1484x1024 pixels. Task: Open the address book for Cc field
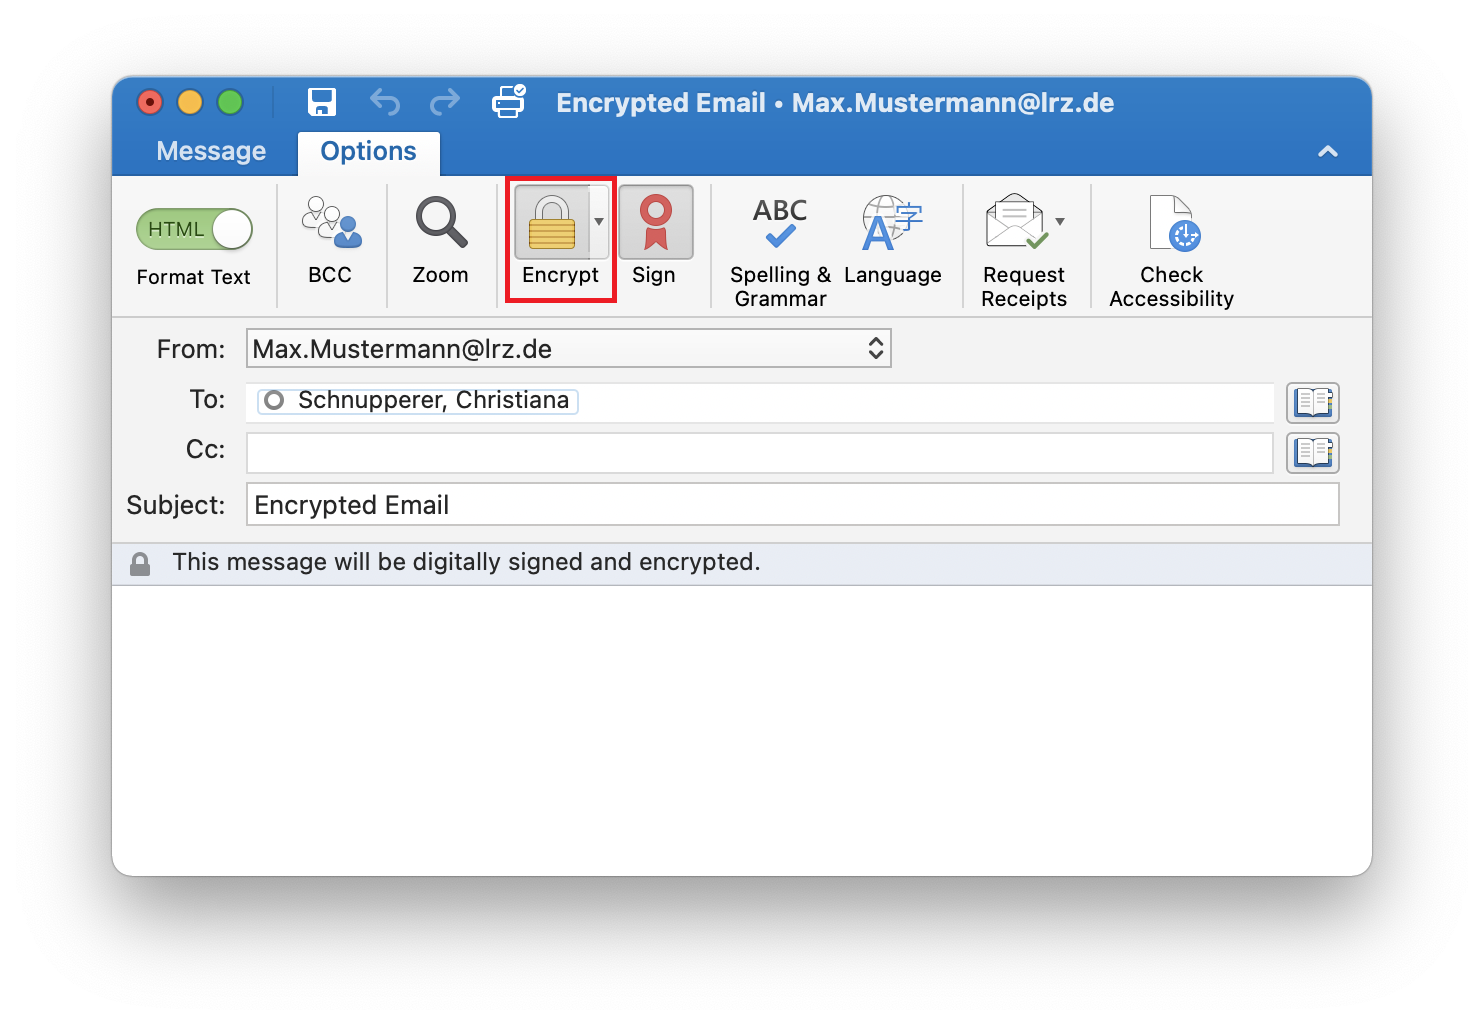pos(1312,453)
